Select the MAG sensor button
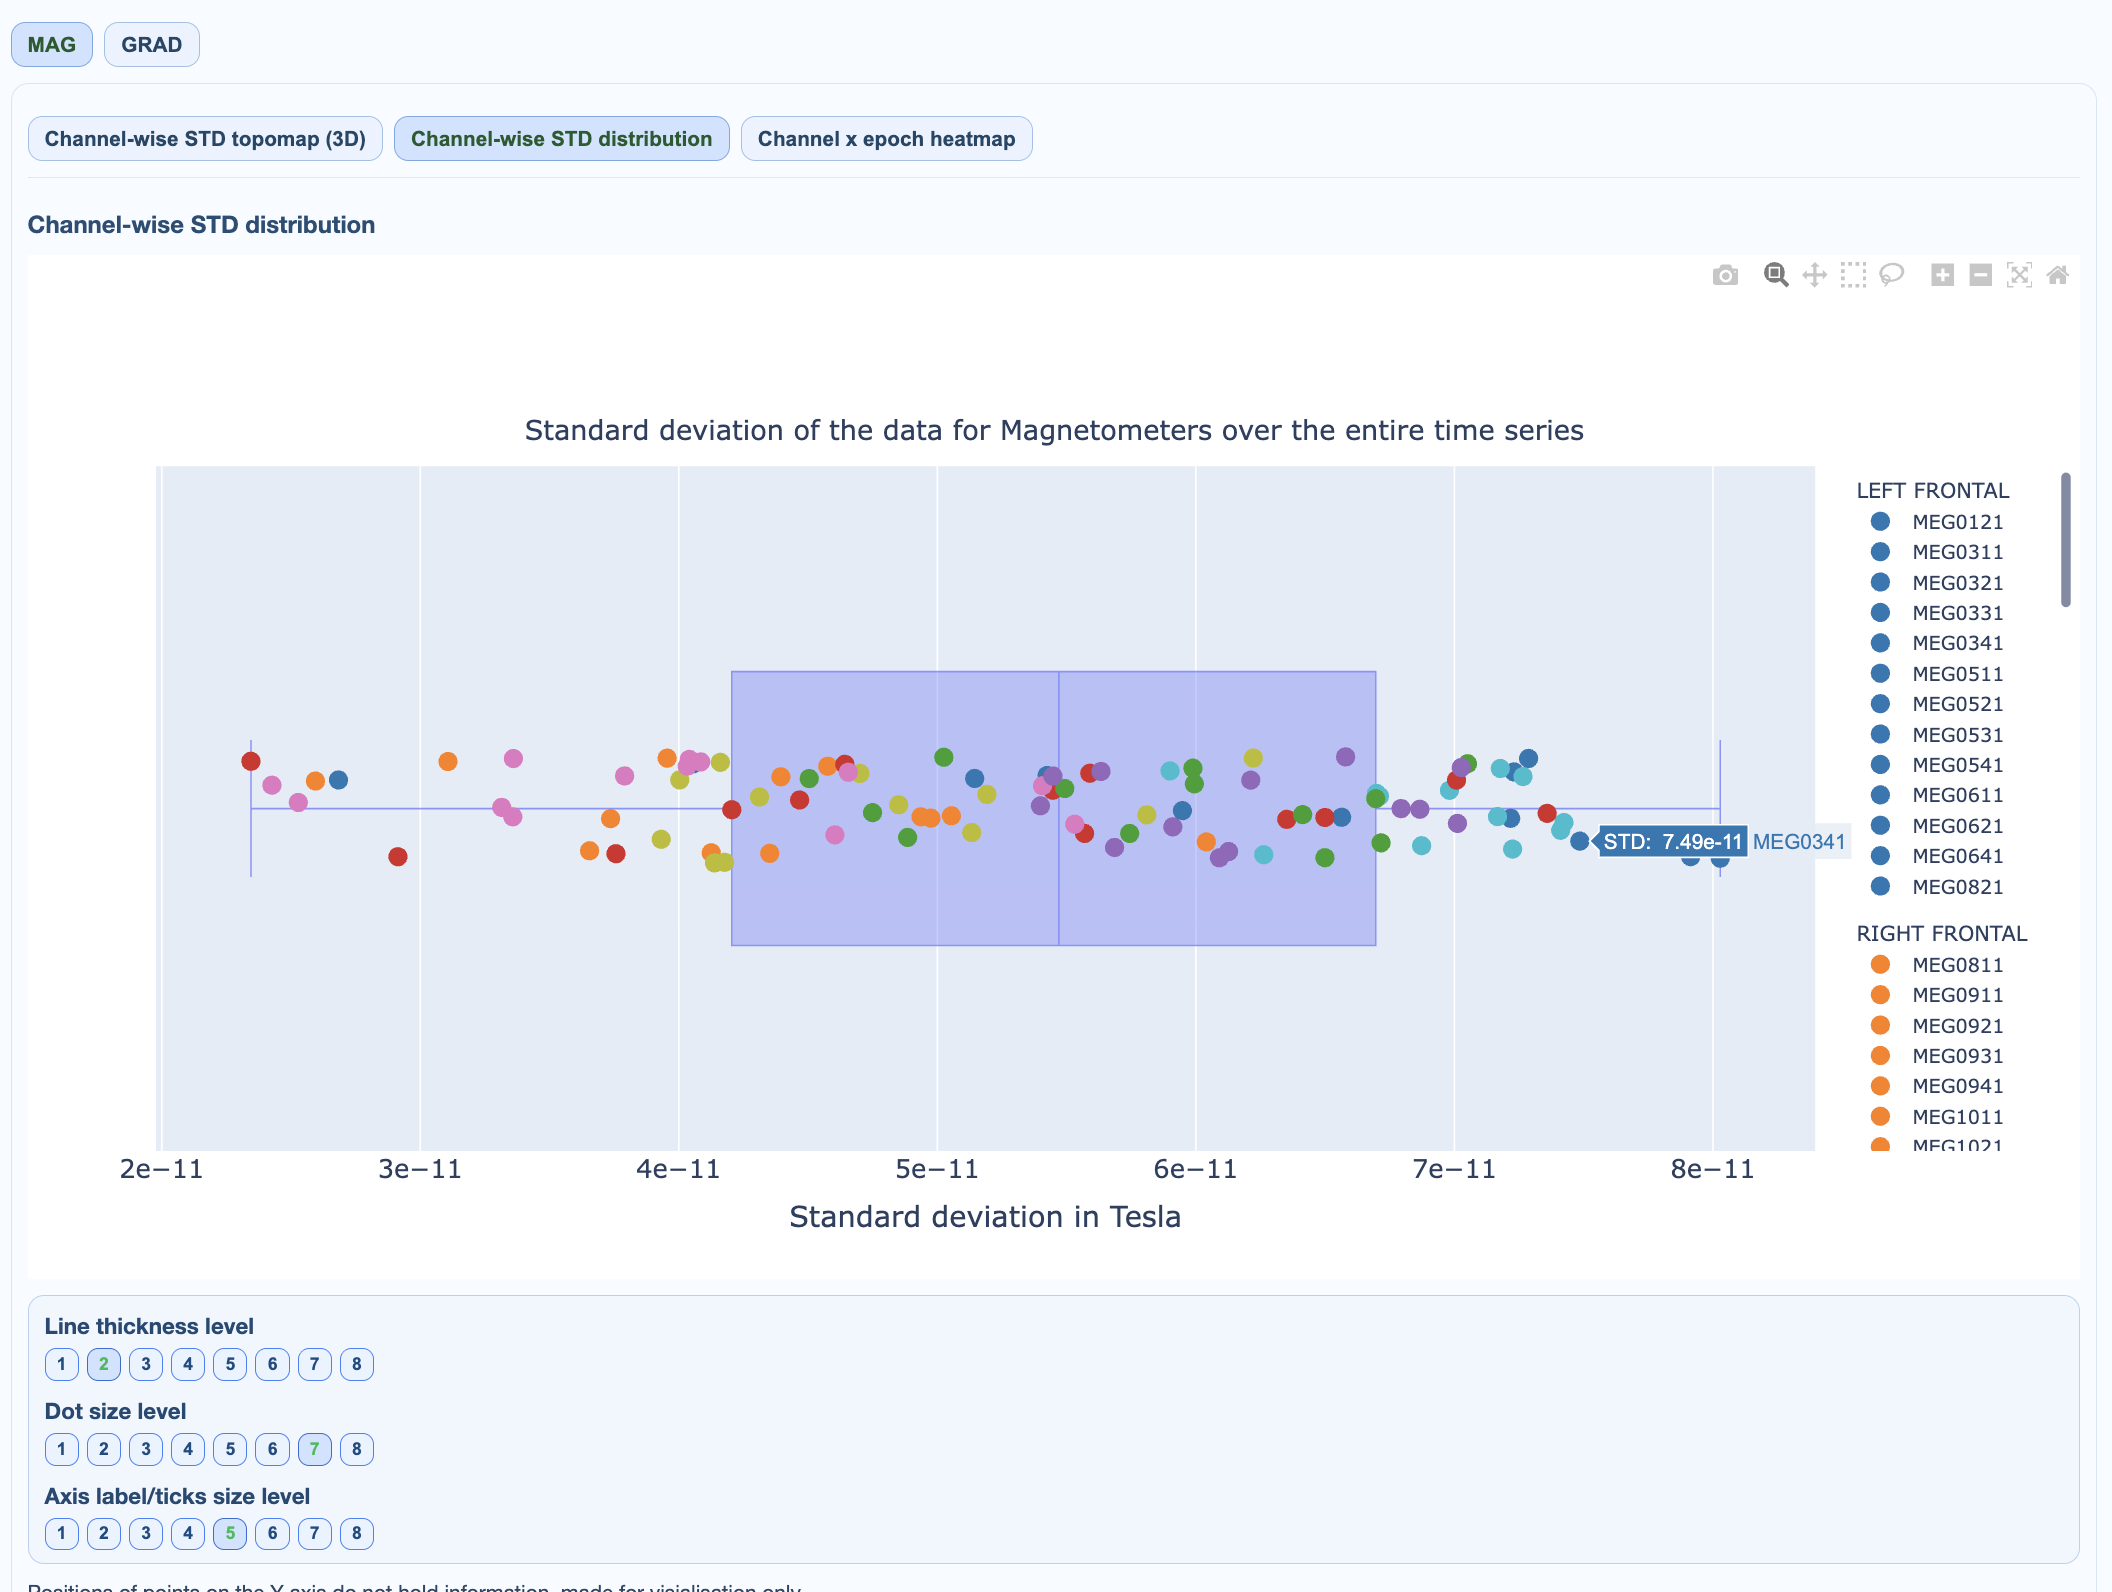 [52, 45]
